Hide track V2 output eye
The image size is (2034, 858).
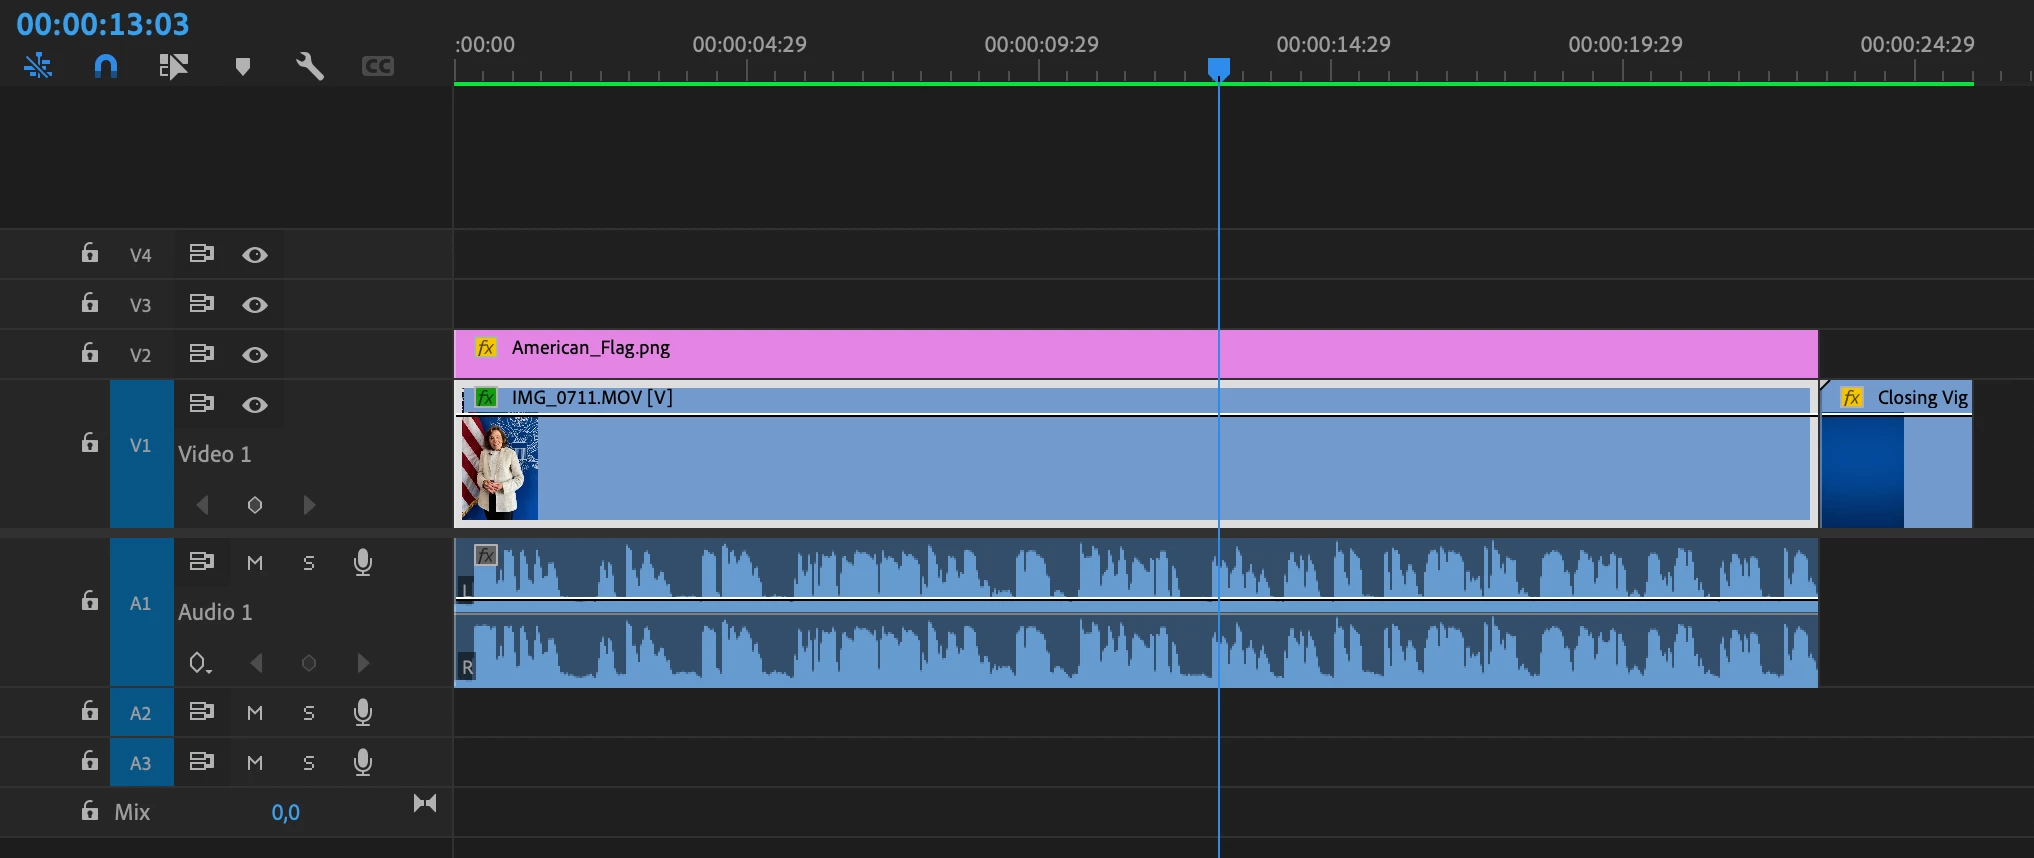click(255, 355)
